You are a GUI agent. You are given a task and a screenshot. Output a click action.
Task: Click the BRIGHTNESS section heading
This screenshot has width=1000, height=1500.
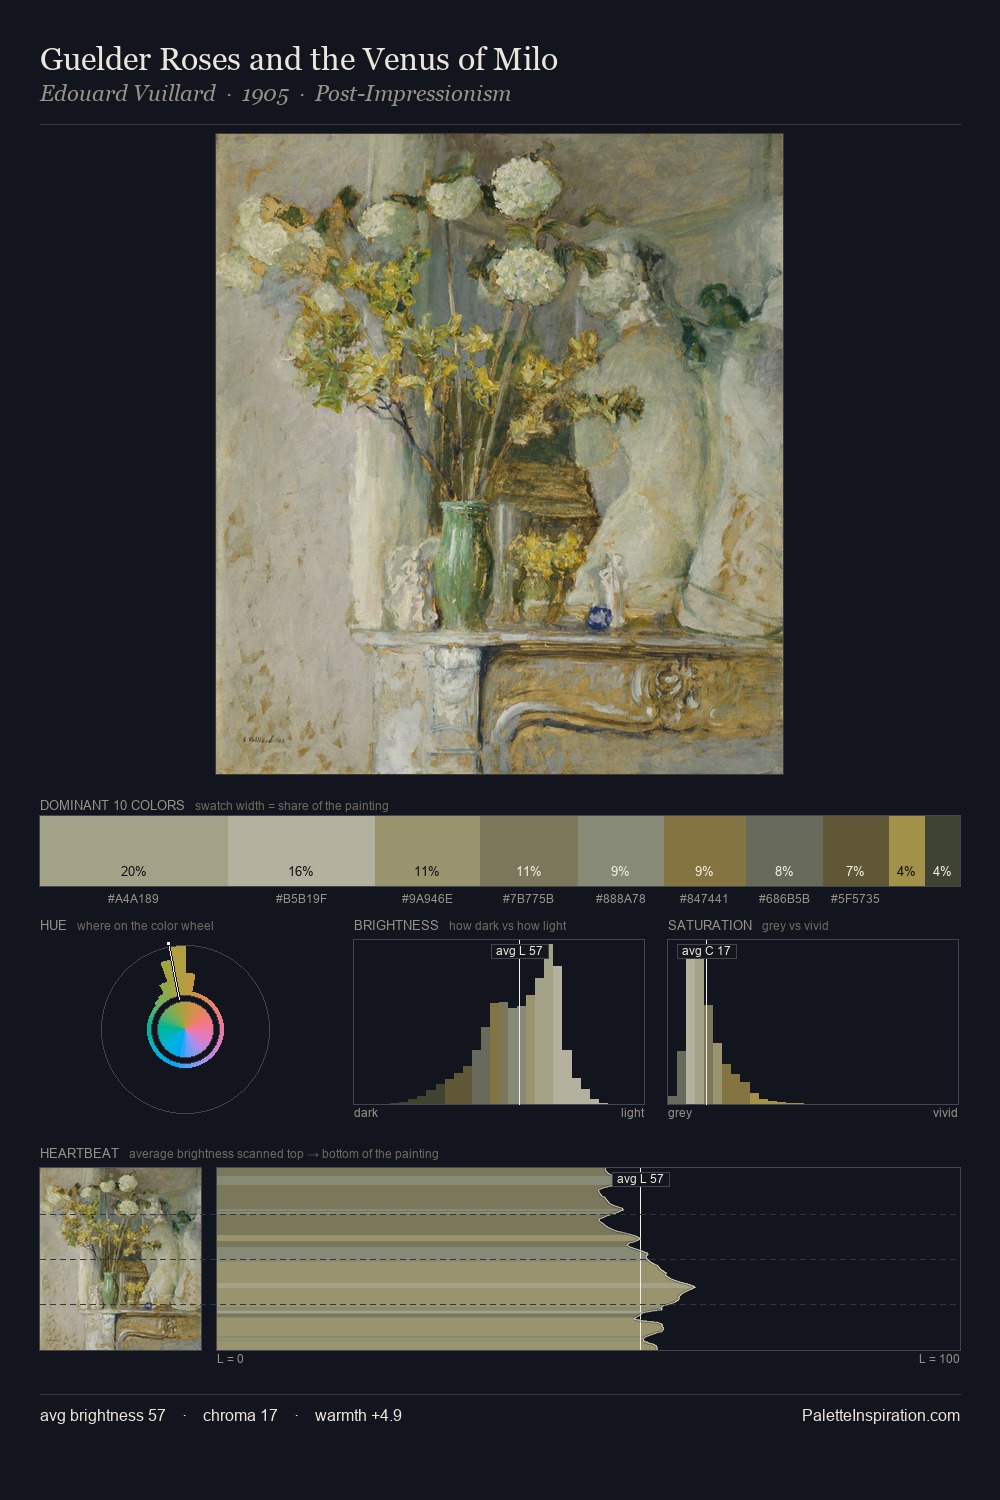pos(396,925)
